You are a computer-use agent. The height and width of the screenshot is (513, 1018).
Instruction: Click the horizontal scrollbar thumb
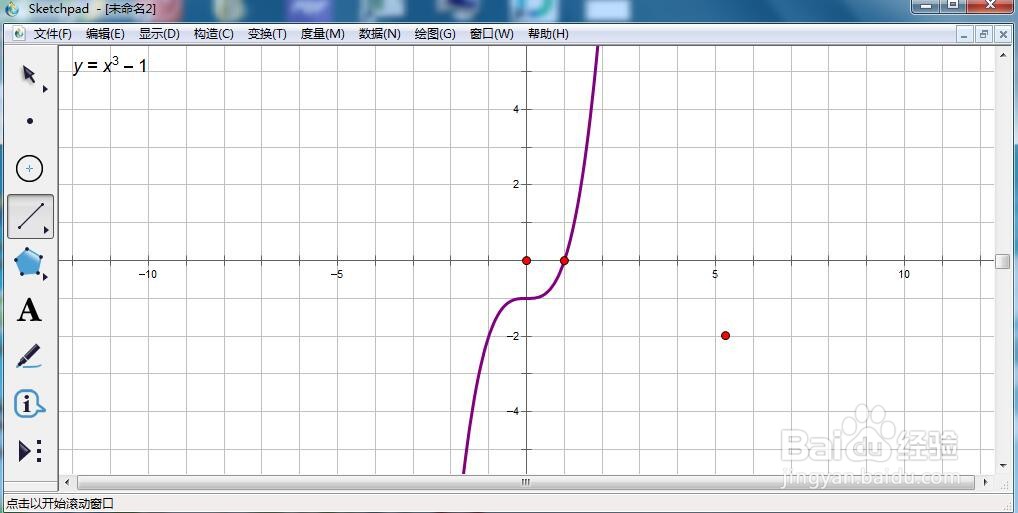[x=525, y=482]
